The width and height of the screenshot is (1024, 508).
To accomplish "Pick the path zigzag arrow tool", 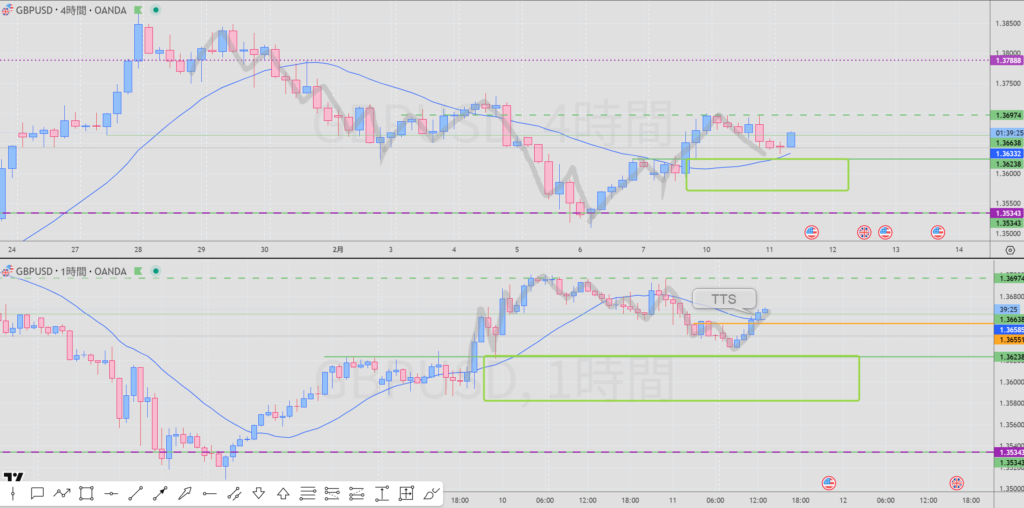I will pyautogui.click(x=62, y=492).
